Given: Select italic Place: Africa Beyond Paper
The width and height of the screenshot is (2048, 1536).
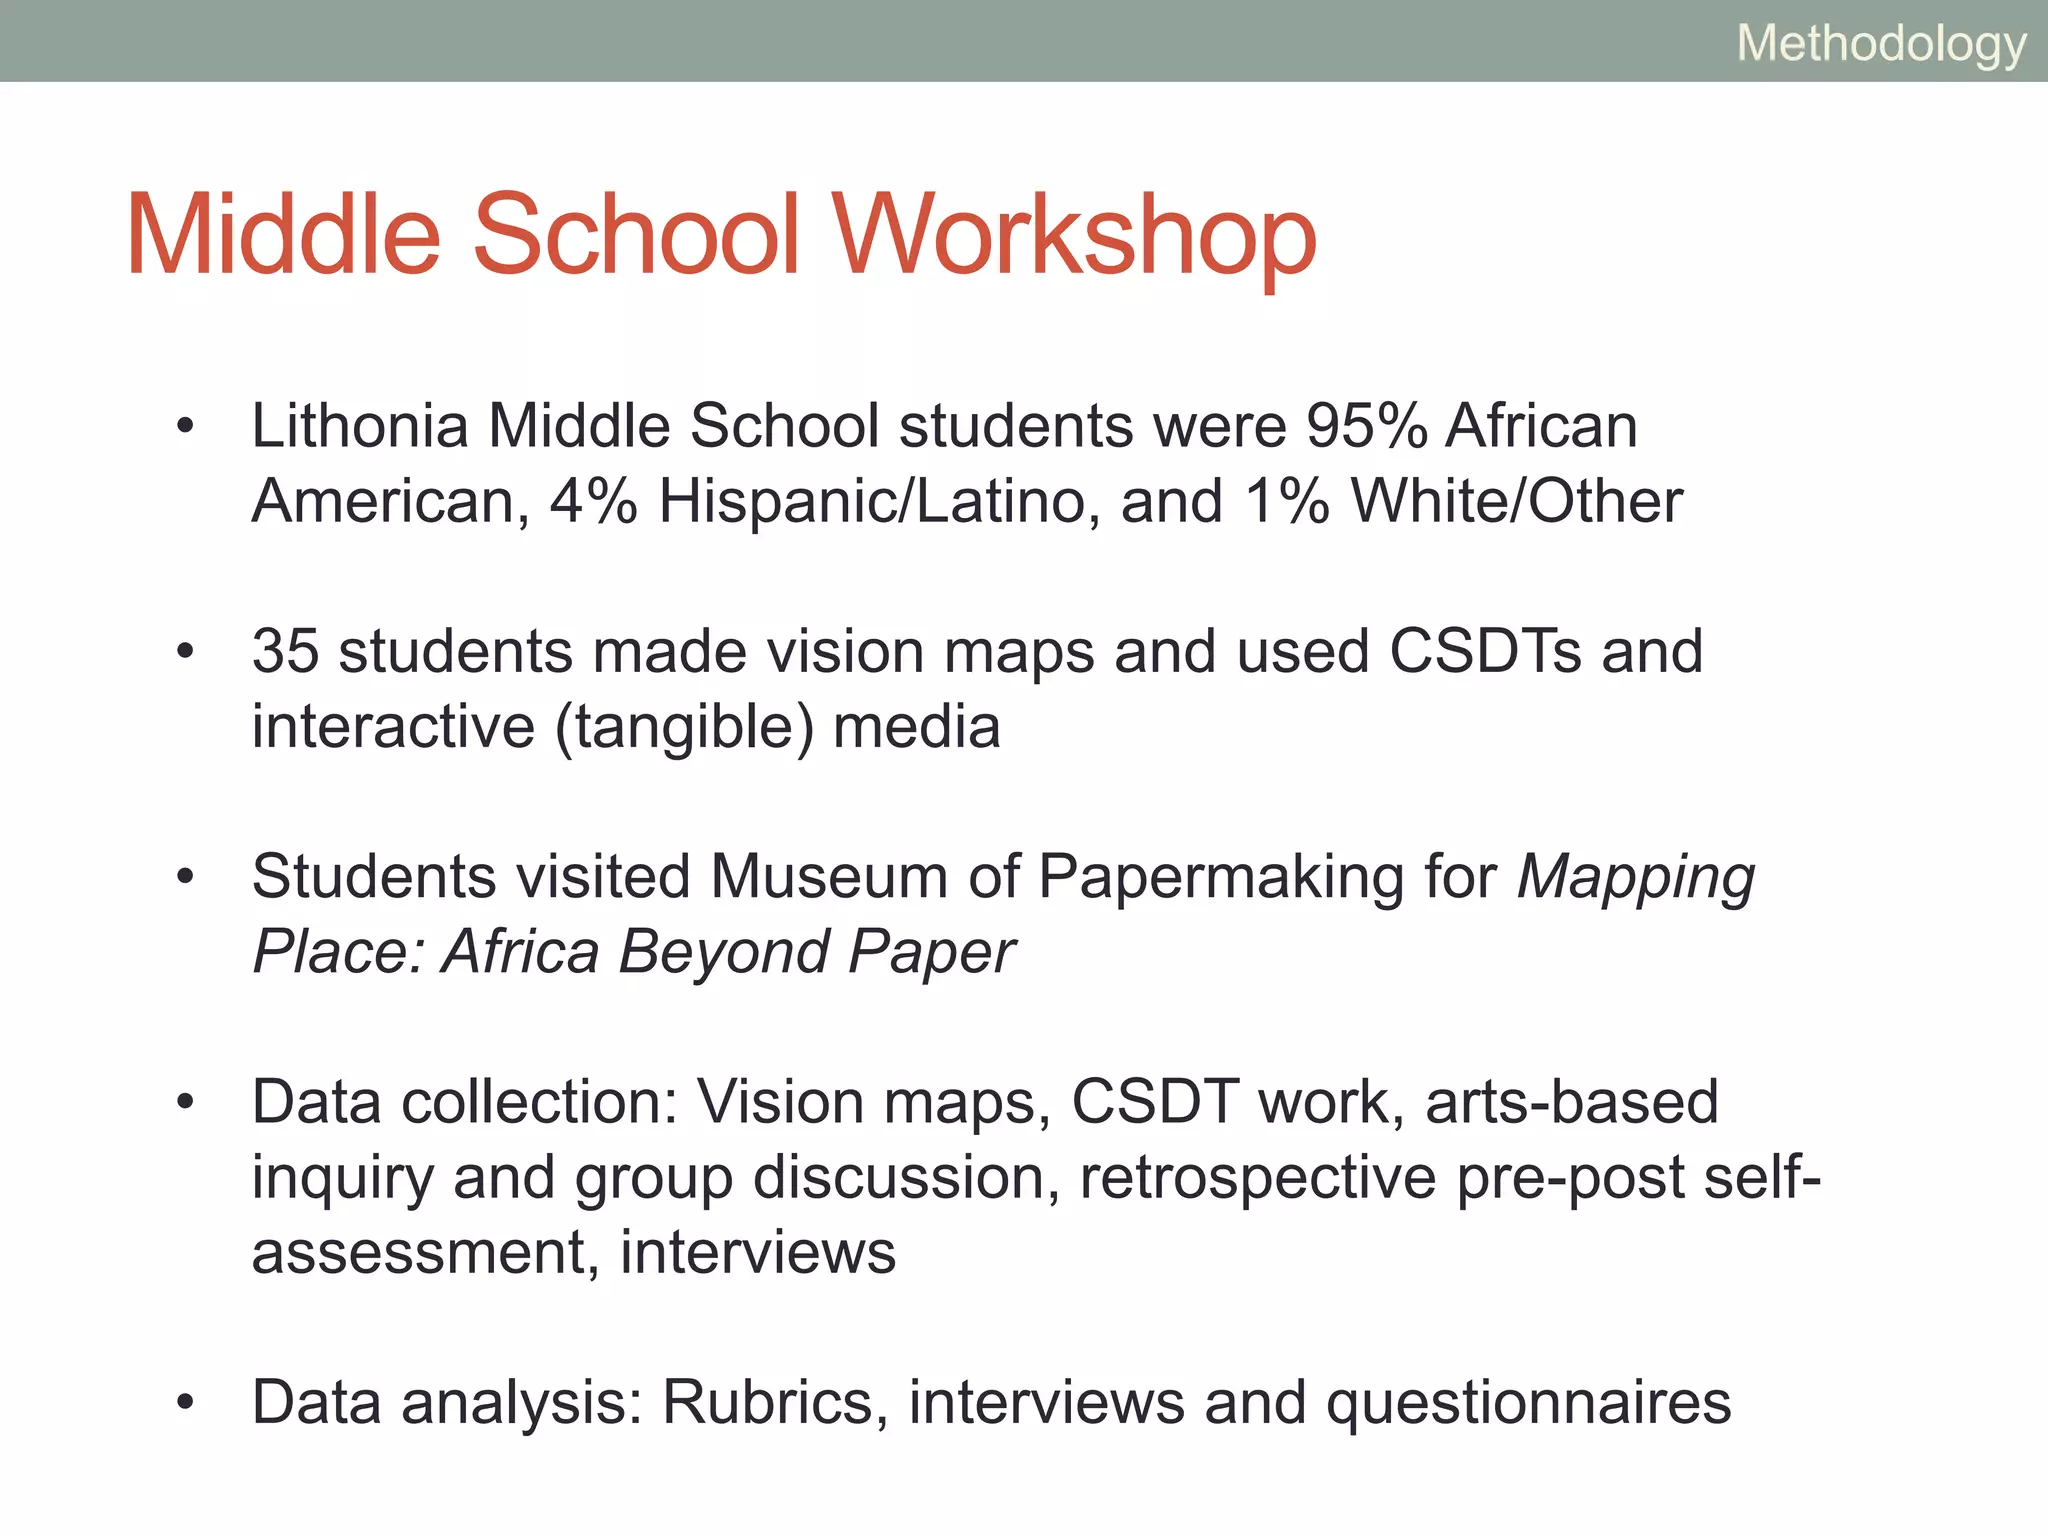Looking at the screenshot, I should coord(633,952).
